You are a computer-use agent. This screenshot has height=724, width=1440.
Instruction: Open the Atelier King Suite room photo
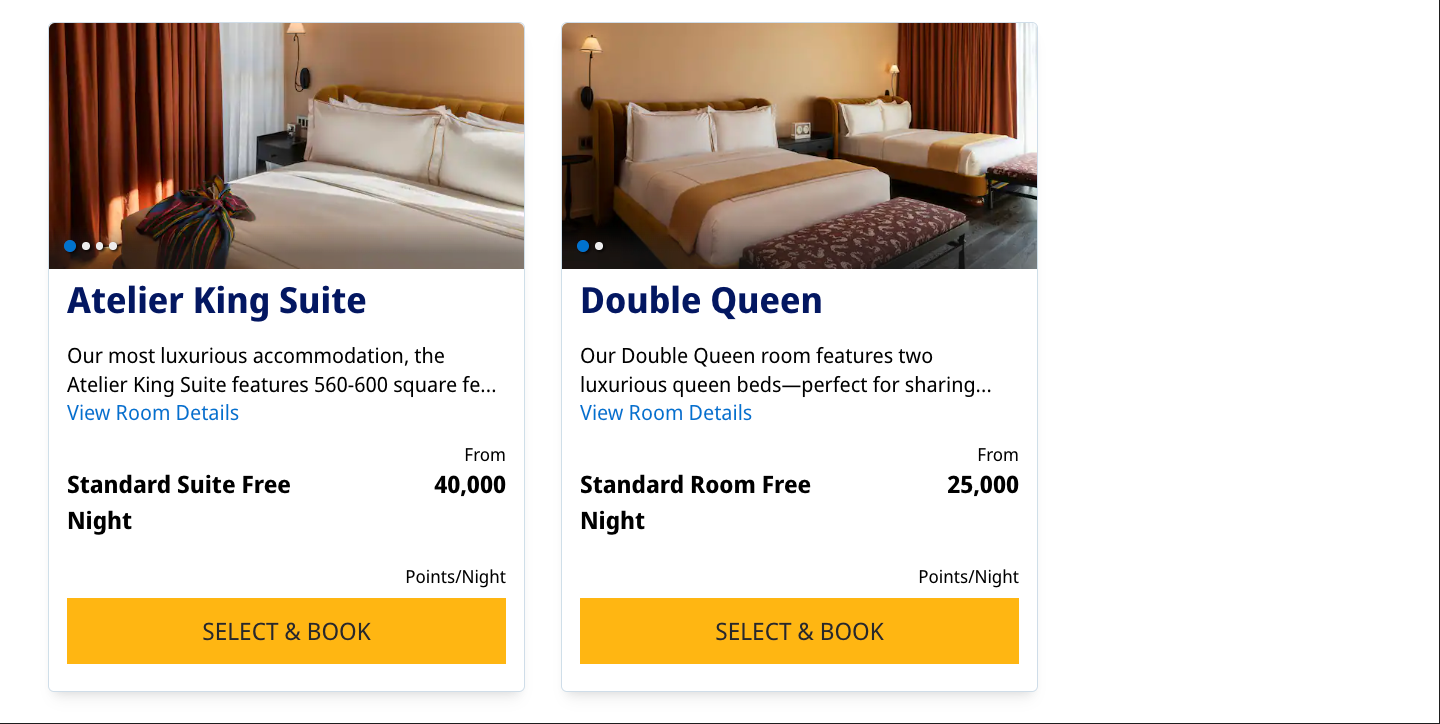tap(286, 146)
